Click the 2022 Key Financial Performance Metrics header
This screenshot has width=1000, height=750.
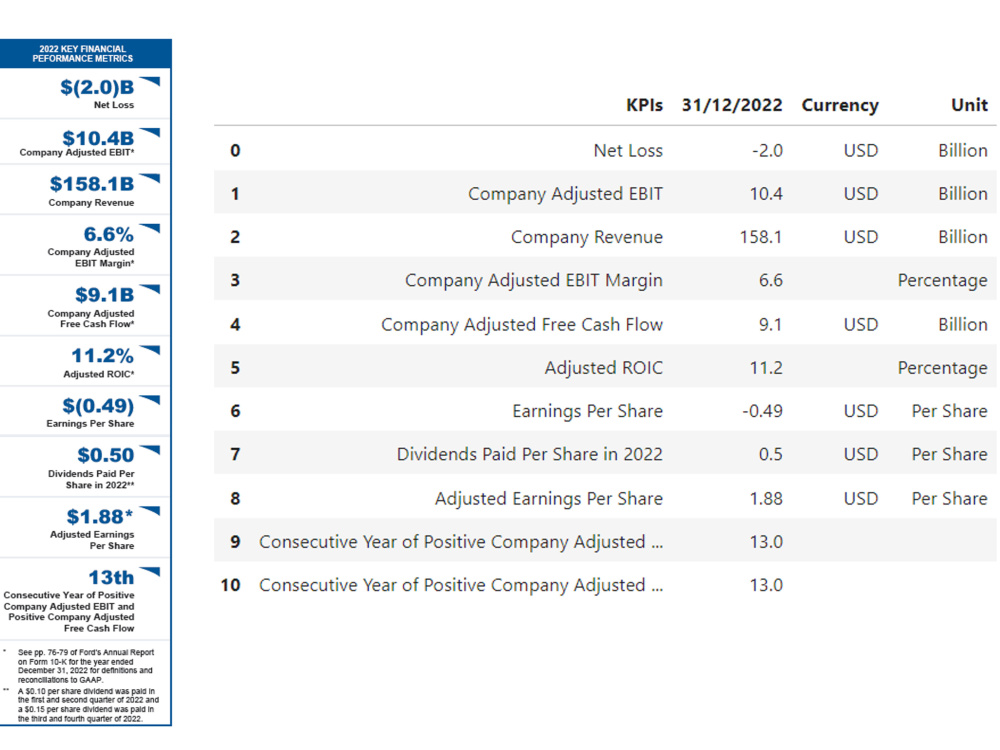click(84, 54)
